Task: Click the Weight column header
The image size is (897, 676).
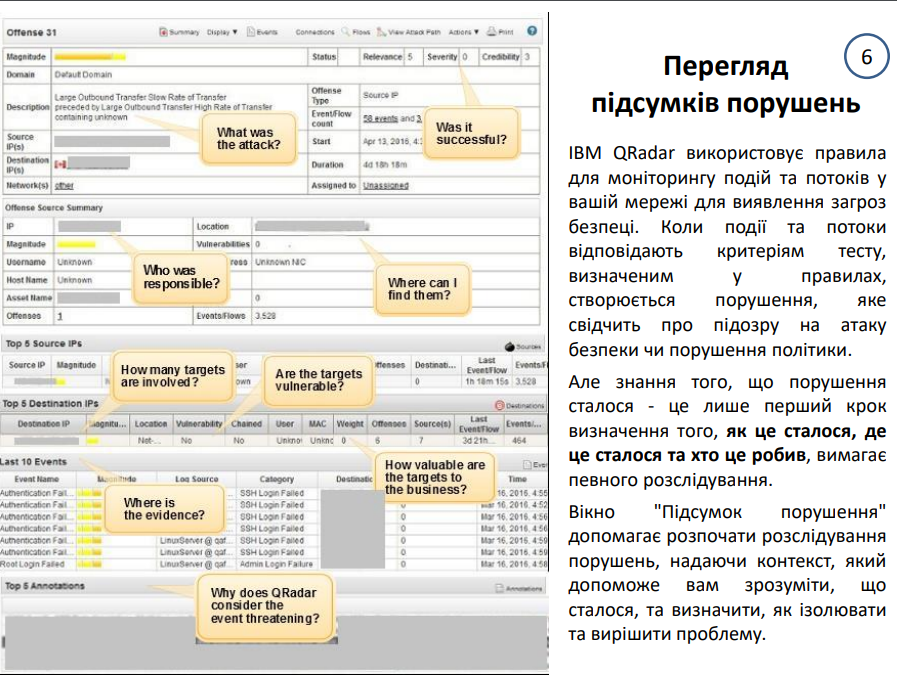Action: coord(350,424)
